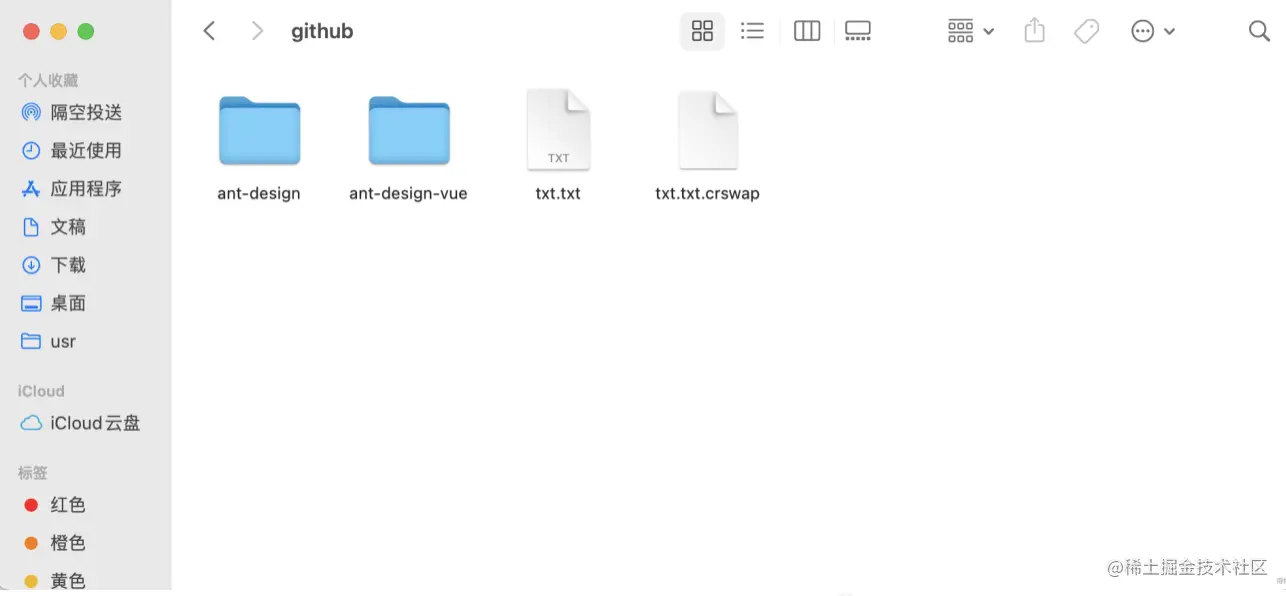The height and width of the screenshot is (596, 1286).
Task: Click the txt.txt.crswap file name label
Action: click(707, 193)
